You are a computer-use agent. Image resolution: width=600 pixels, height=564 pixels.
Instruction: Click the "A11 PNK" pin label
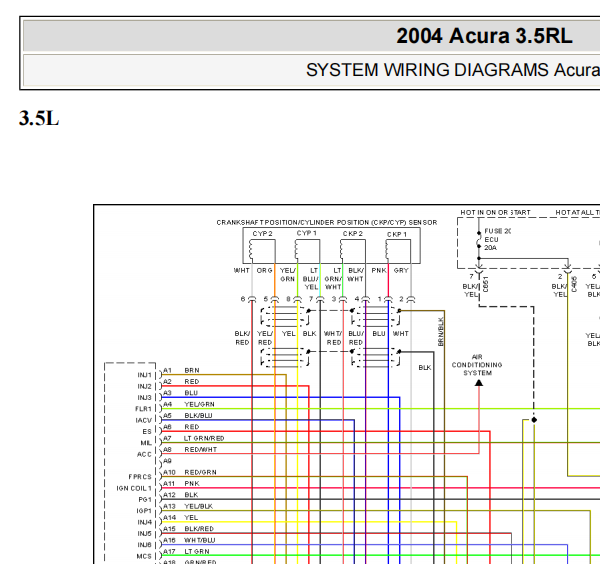pyautogui.click(x=181, y=484)
